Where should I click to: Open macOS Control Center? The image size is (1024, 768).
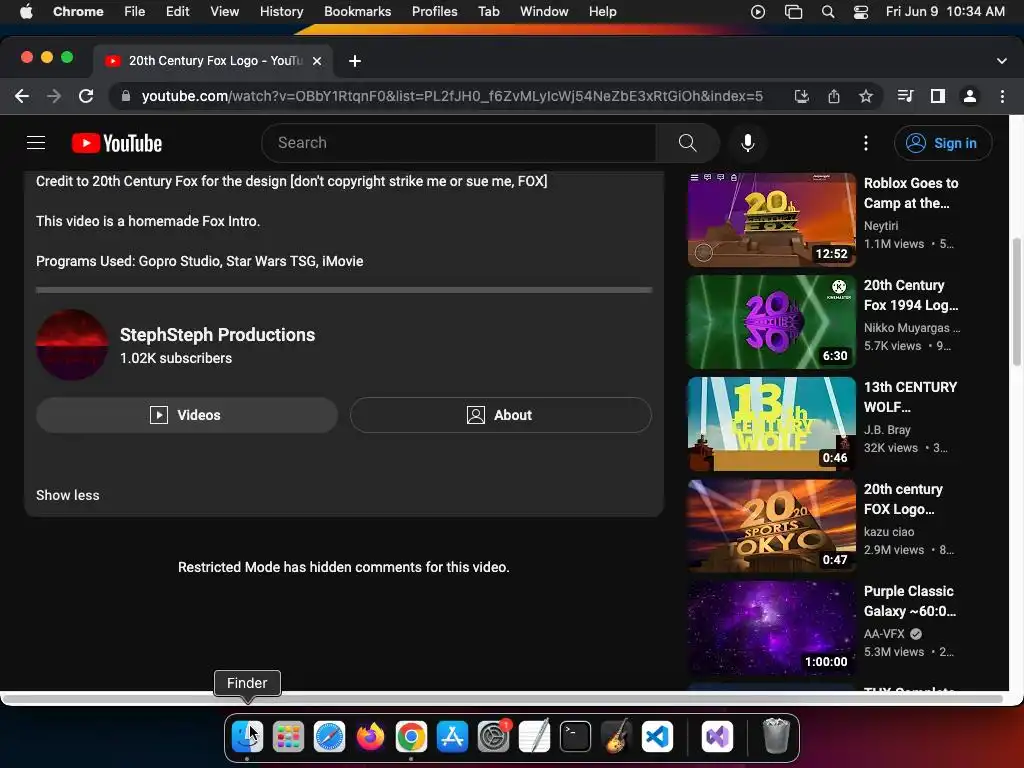pos(861,12)
